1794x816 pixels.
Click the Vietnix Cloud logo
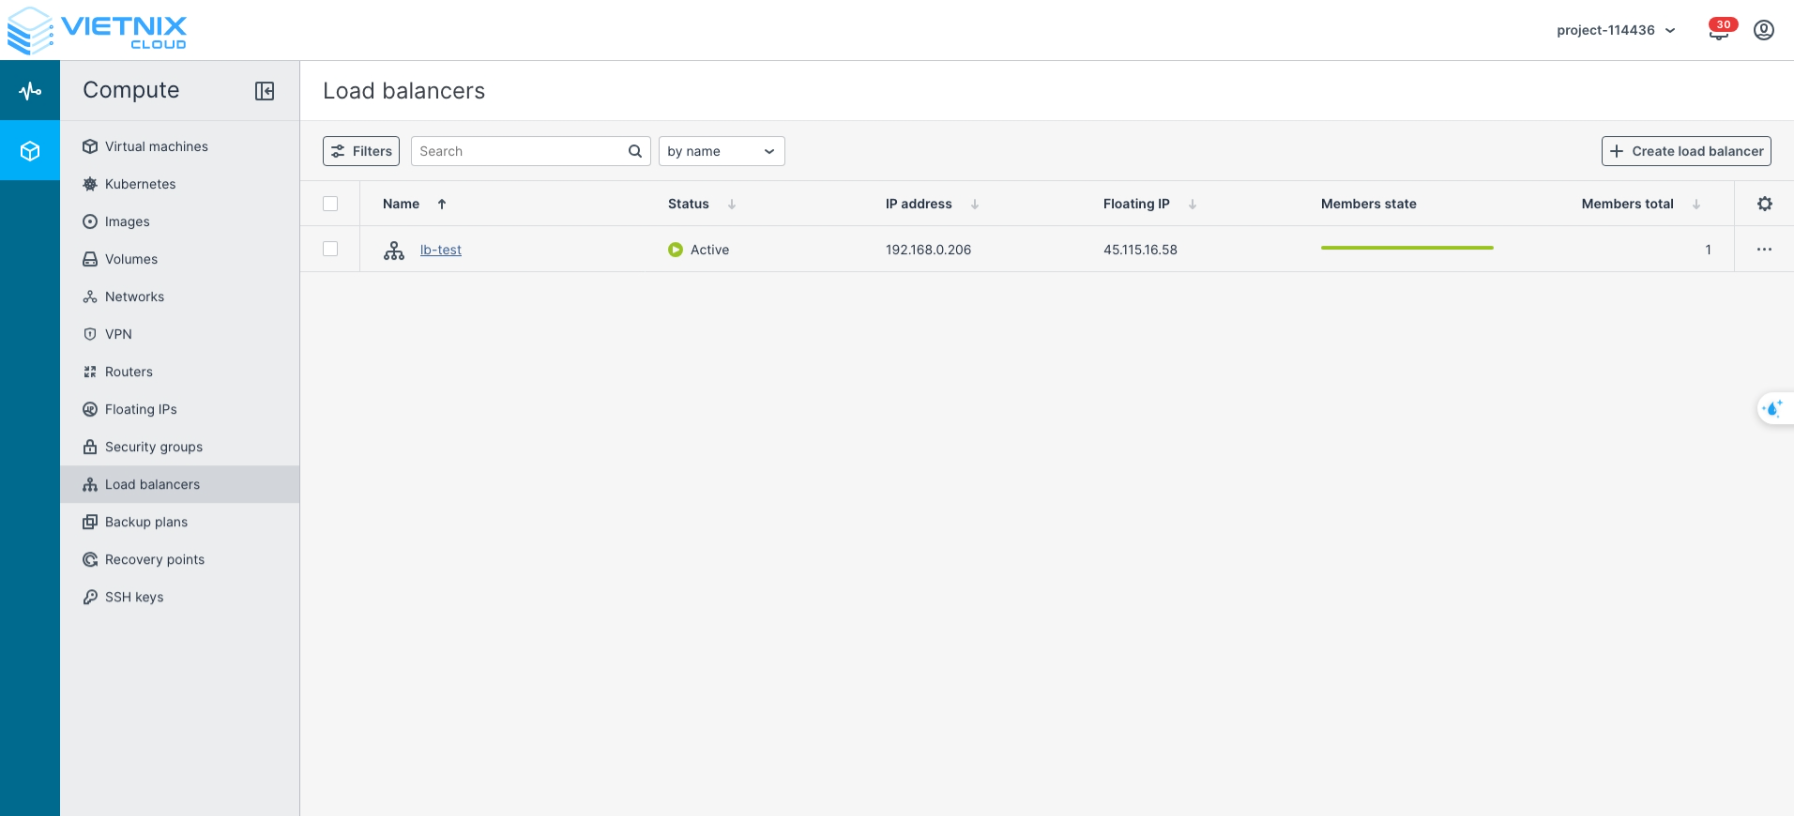97,30
